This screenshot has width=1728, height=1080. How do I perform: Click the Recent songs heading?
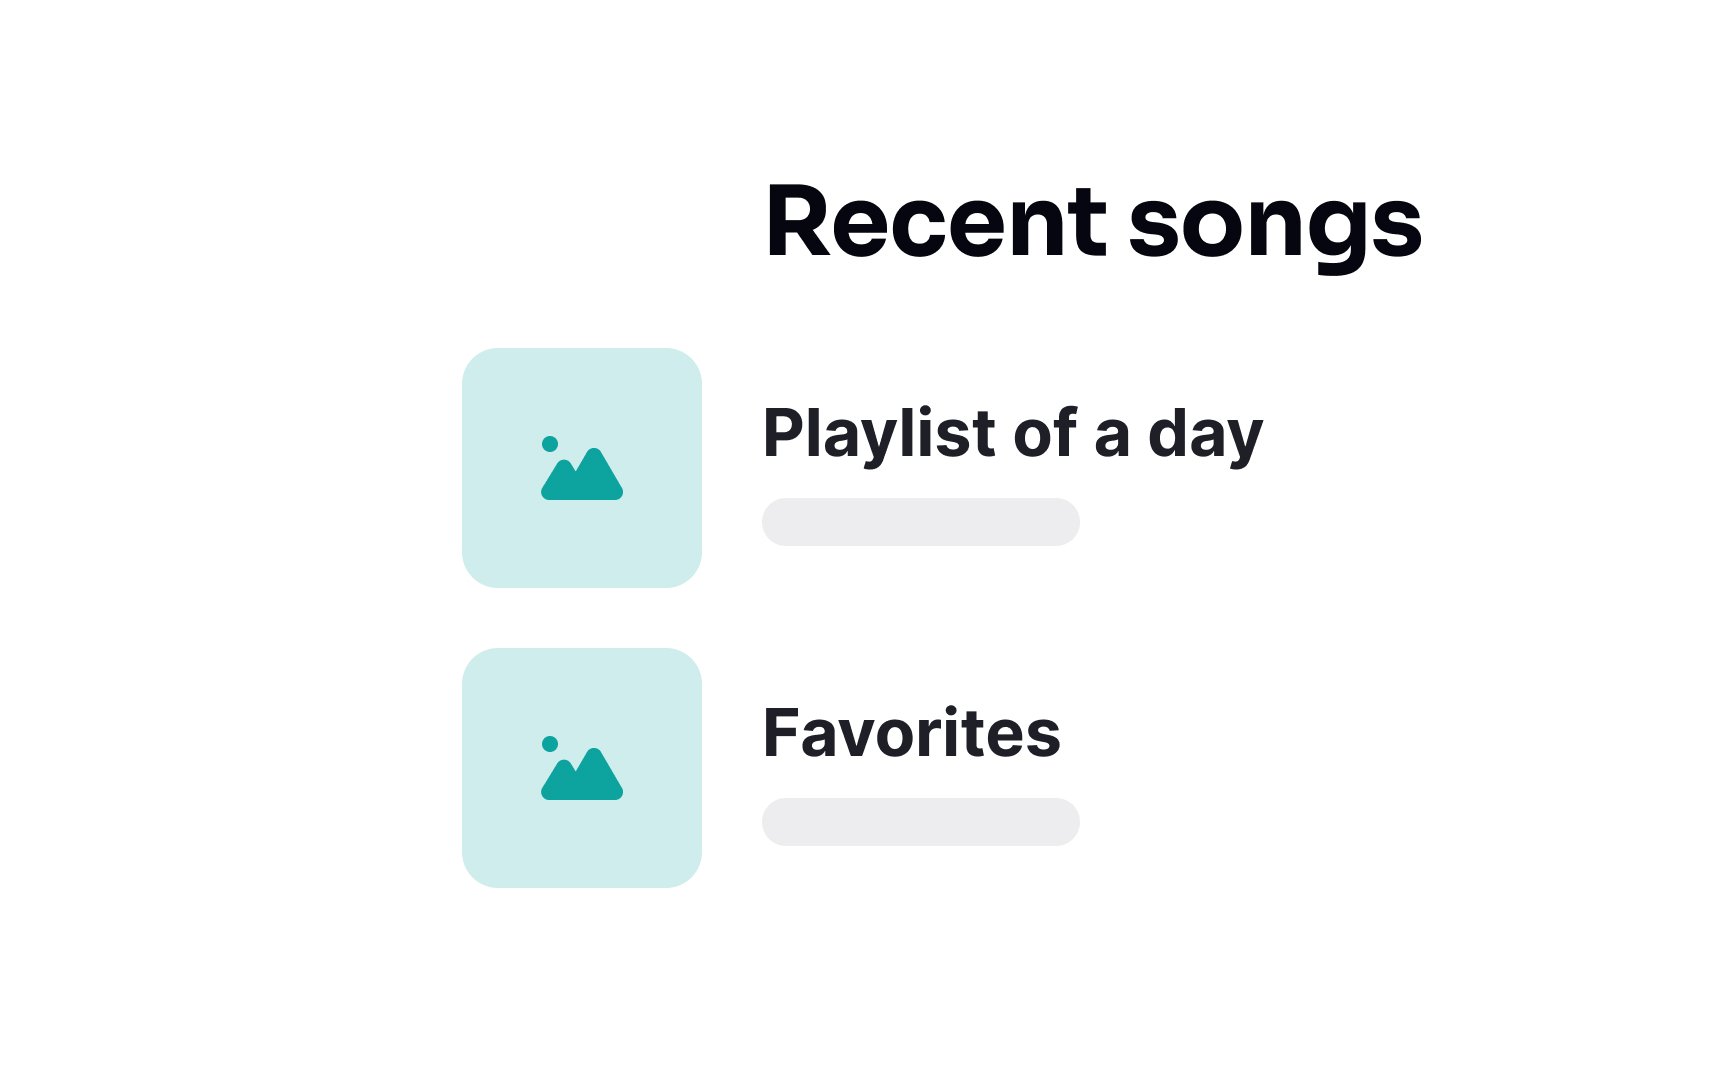coord(1093,225)
